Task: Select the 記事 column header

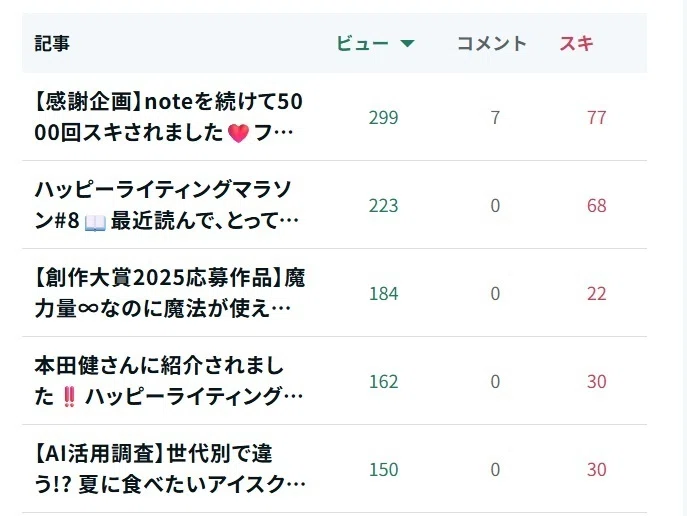Action: pos(52,43)
